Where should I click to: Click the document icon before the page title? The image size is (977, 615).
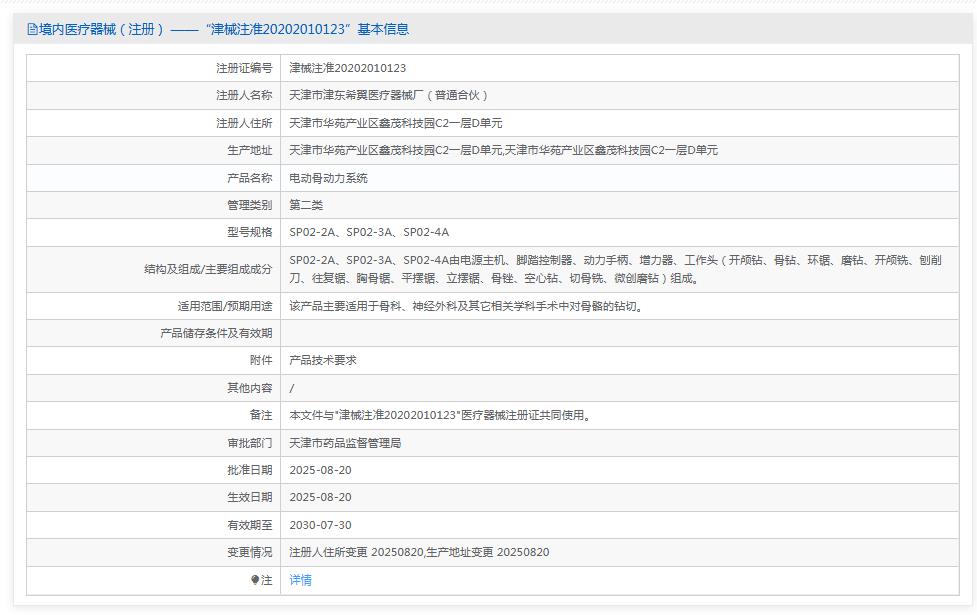(30, 28)
